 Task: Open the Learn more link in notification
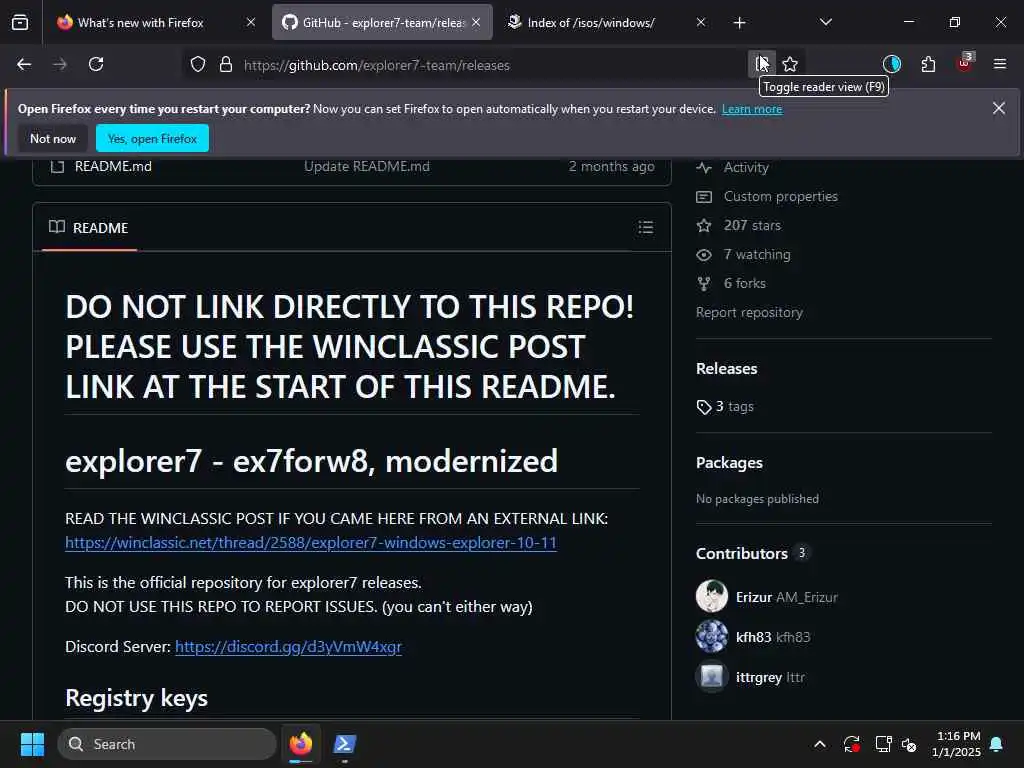(752, 109)
